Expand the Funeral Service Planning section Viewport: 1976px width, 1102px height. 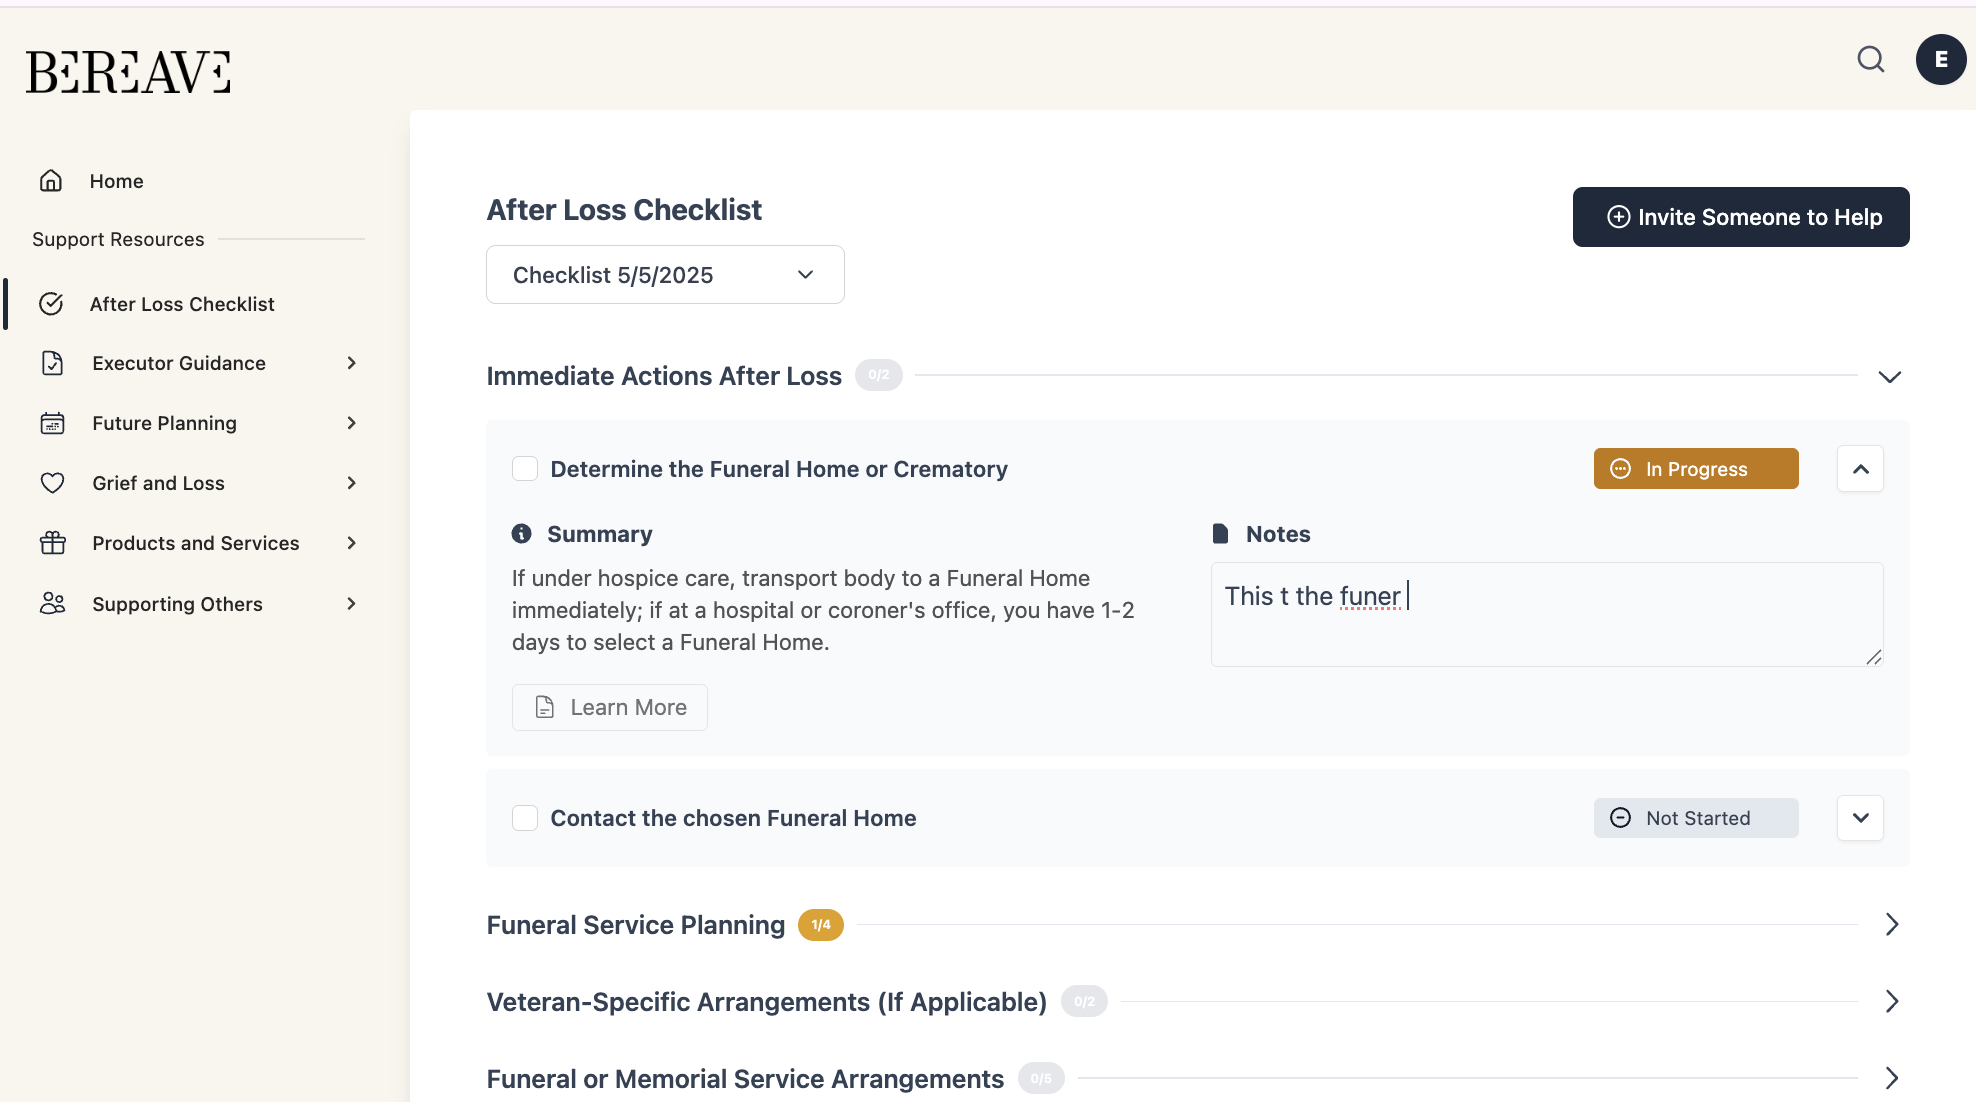pyautogui.click(x=1891, y=925)
